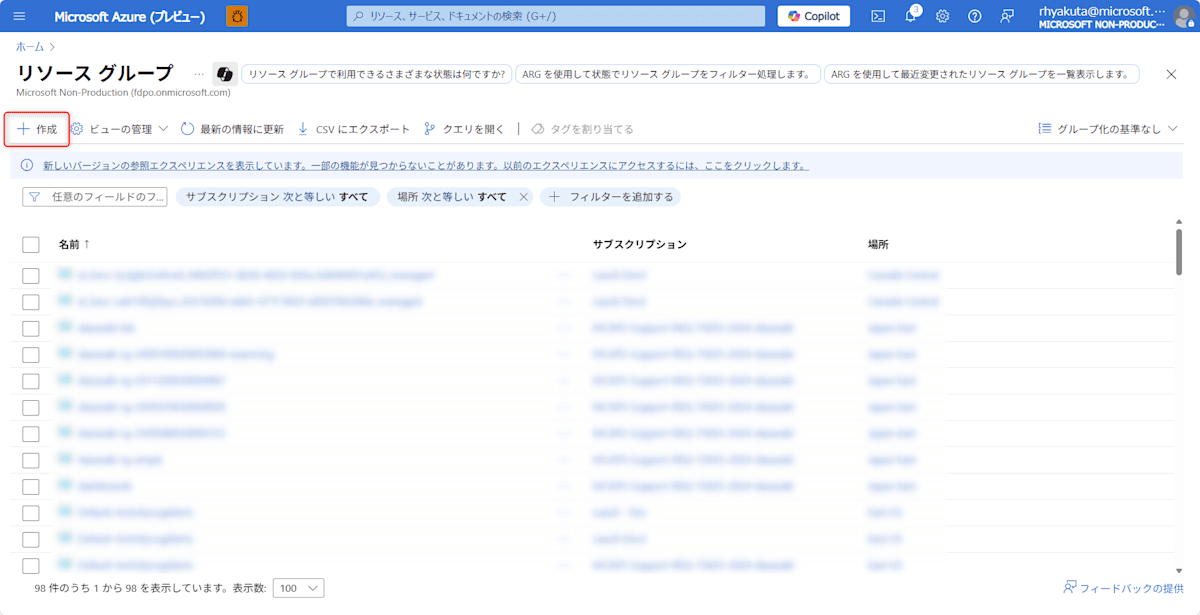
Task: Open Cloud Shell from the top bar
Action: (x=878, y=16)
